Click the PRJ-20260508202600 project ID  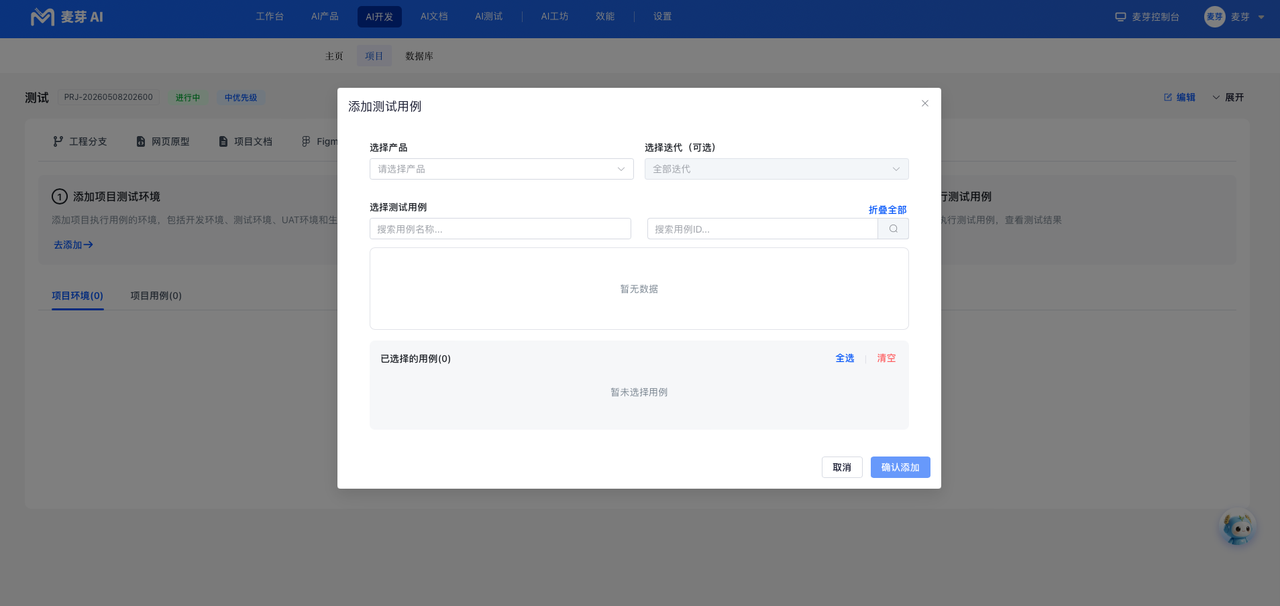pyautogui.click(x=108, y=98)
